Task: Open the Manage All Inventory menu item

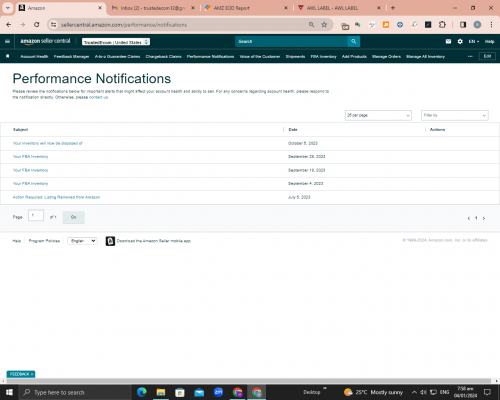Action: click(x=425, y=56)
